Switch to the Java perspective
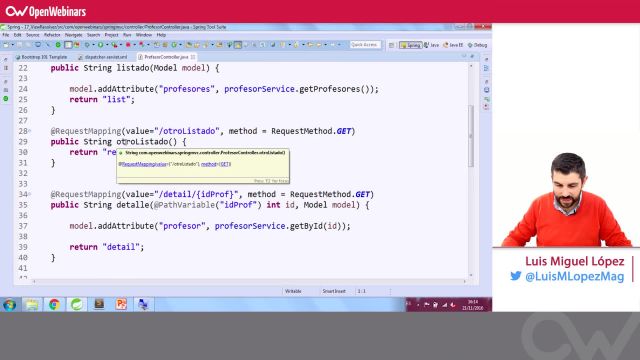Image resolution: width=640 pixels, height=360 pixels. [x=431, y=45]
